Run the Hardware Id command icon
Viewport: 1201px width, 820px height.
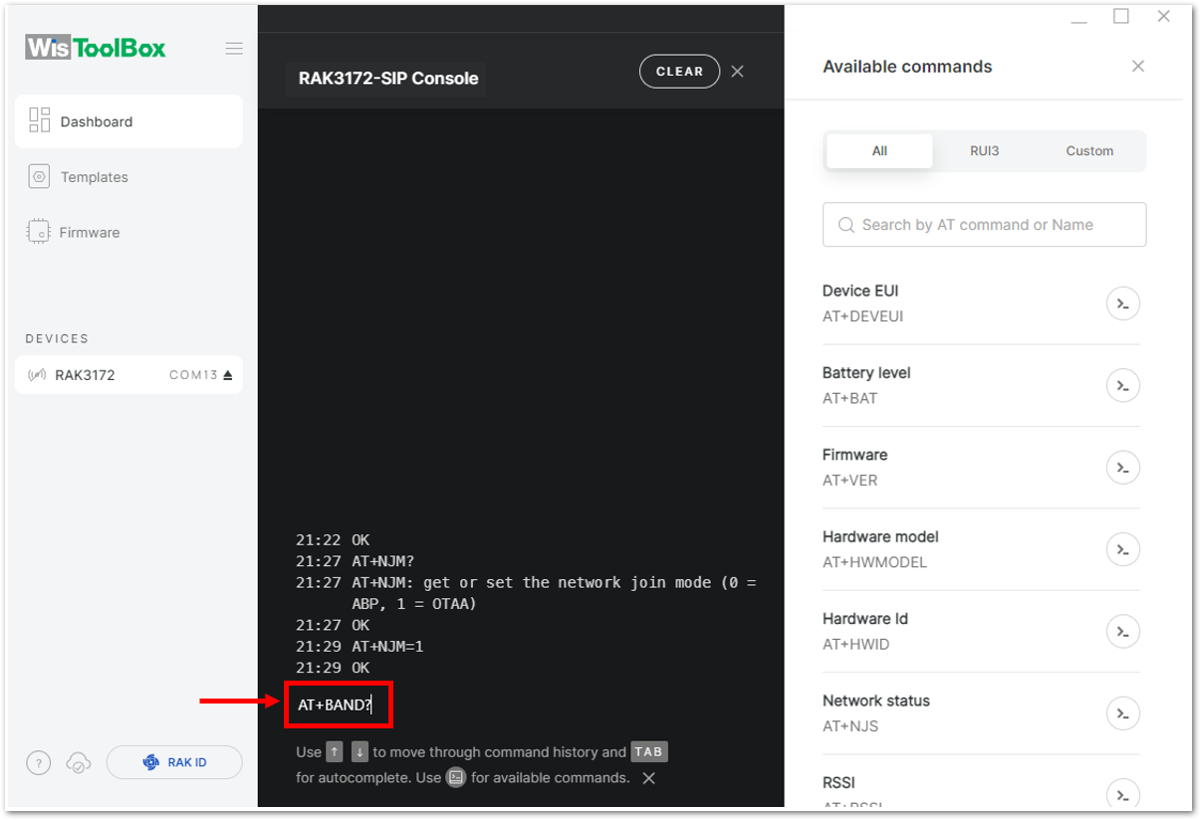pyautogui.click(x=1123, y=632)
